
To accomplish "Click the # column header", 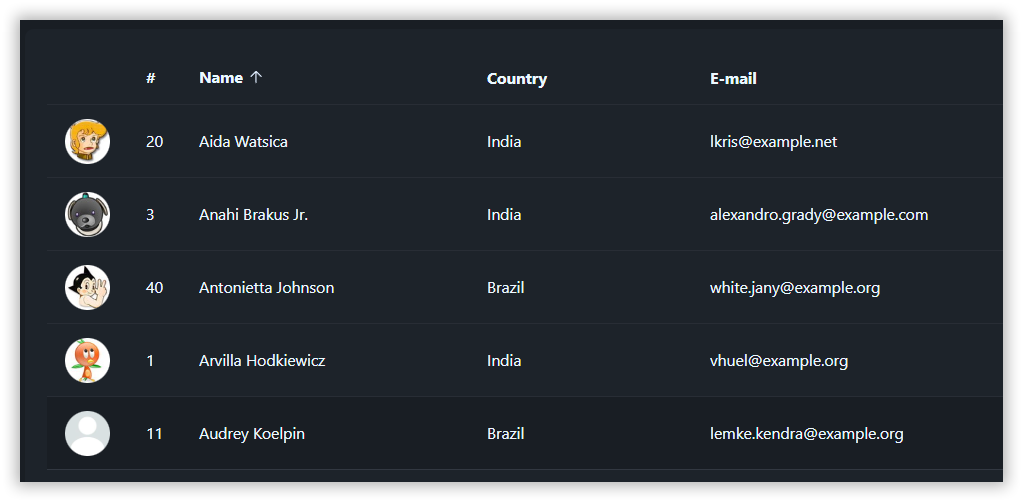I will [x=150, y=79].
